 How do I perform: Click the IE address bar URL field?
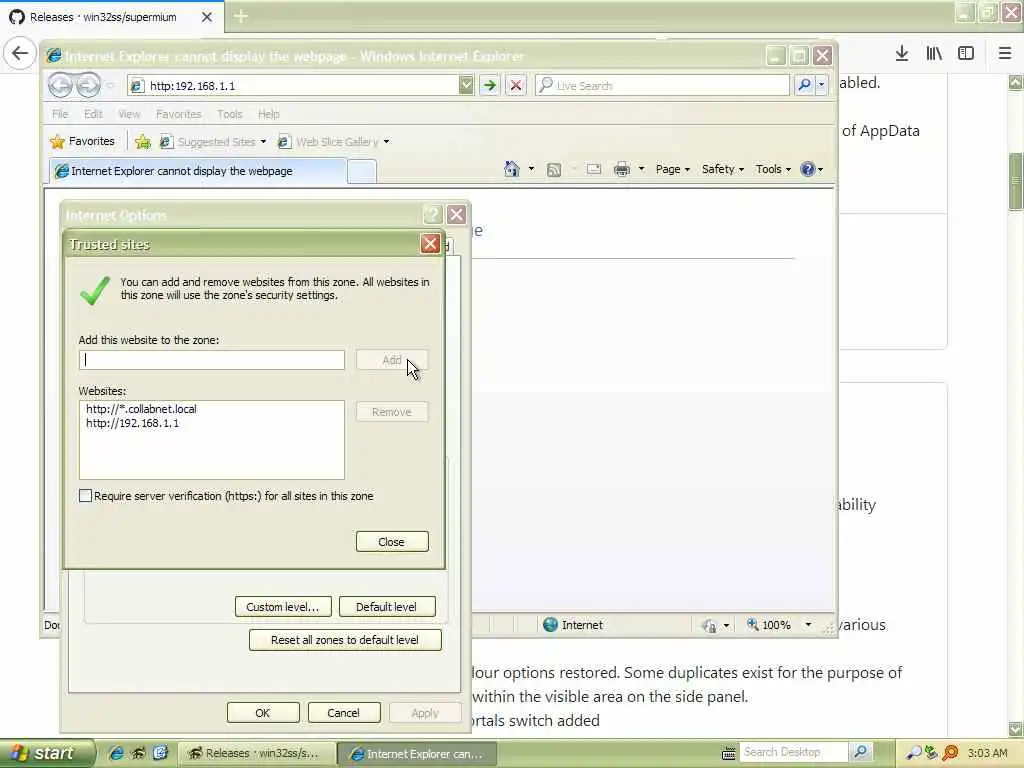pos(295,86)
